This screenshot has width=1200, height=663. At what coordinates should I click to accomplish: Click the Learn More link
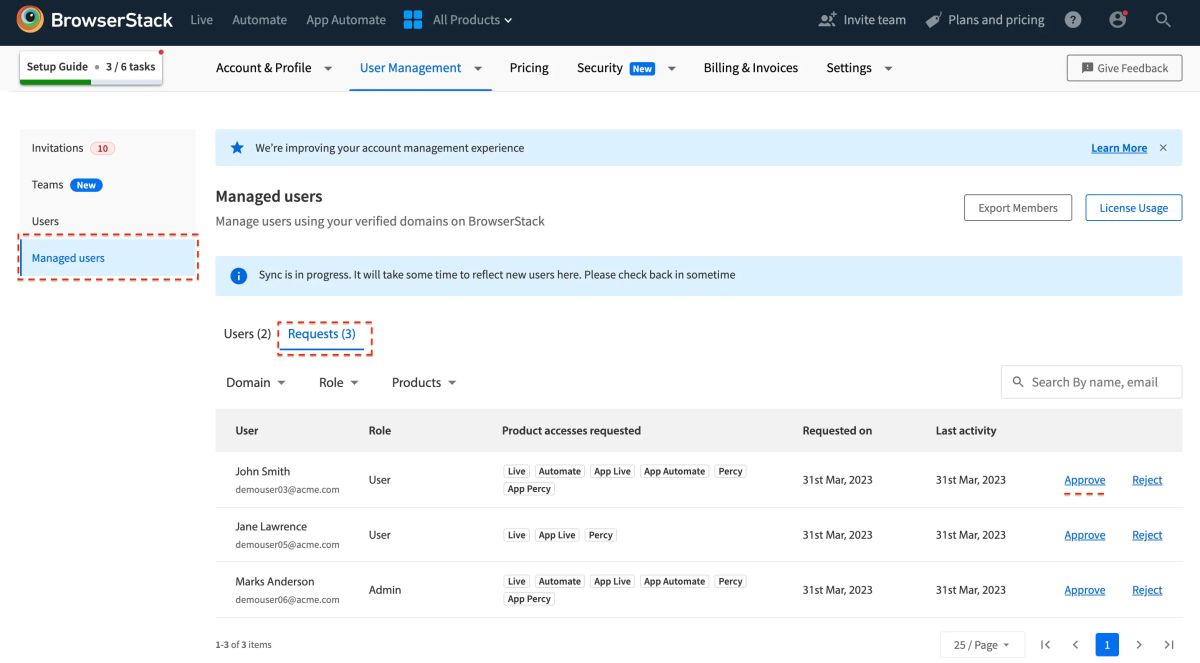[1119, 148]
